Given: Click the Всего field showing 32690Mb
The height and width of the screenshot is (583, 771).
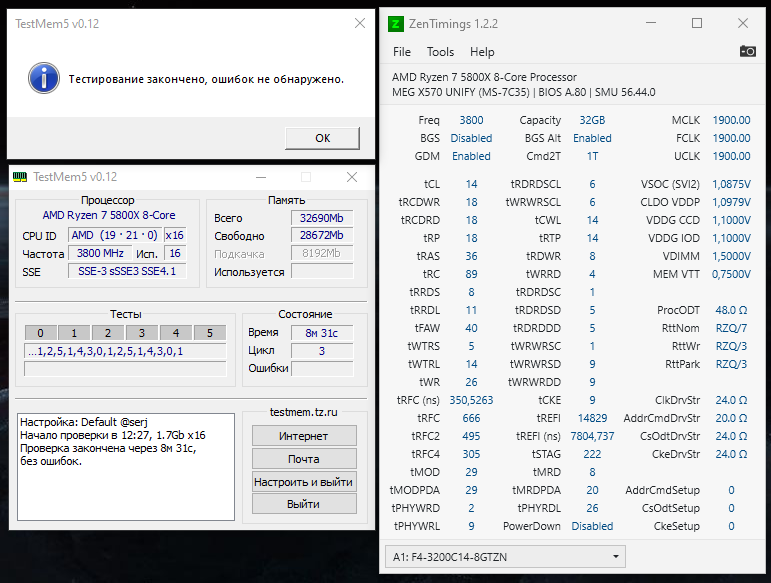Looking at the screenshot, I should tap(322, 218).
